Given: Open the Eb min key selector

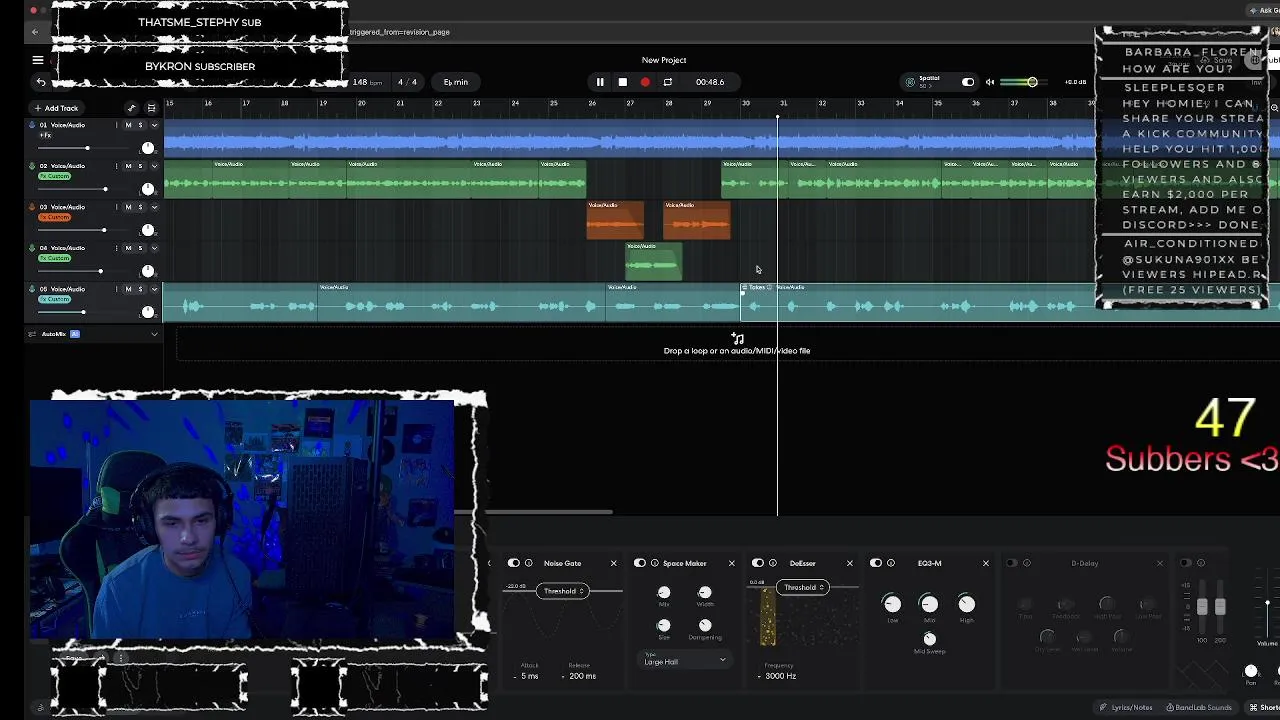Looking at the screenshot, I should [x=456, y=82].
